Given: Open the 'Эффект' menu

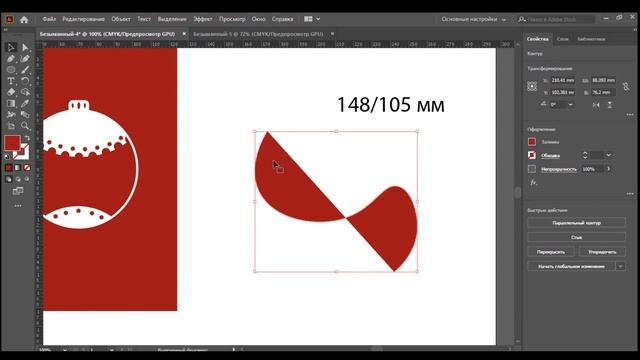Looking at the screenshot, I should [x=202, y=19].
